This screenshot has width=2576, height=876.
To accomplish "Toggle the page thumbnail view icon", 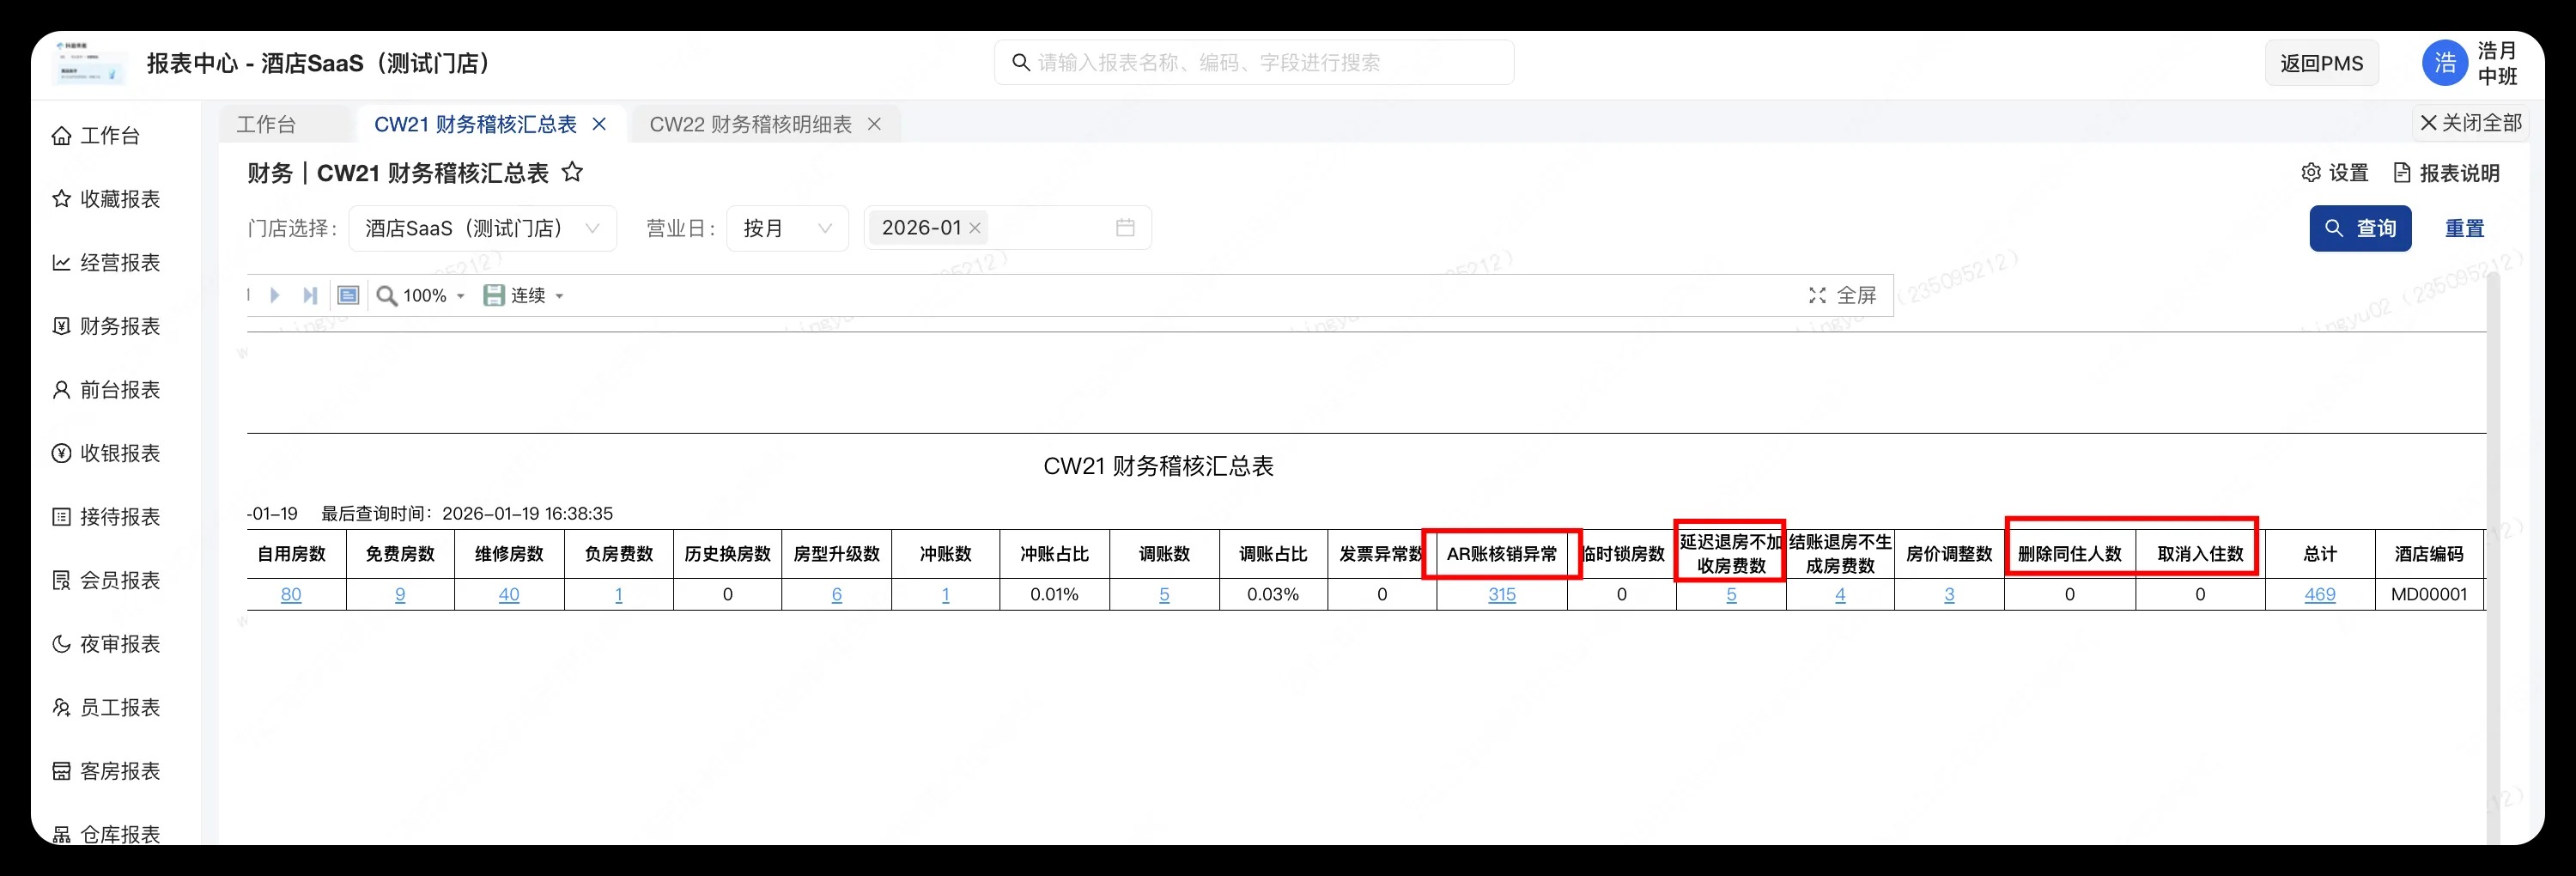I will (x=348, y=295).
